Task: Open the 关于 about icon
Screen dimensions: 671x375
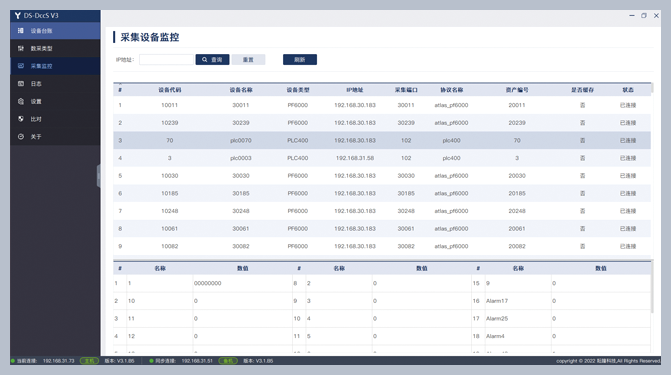Action: [21, 136]
